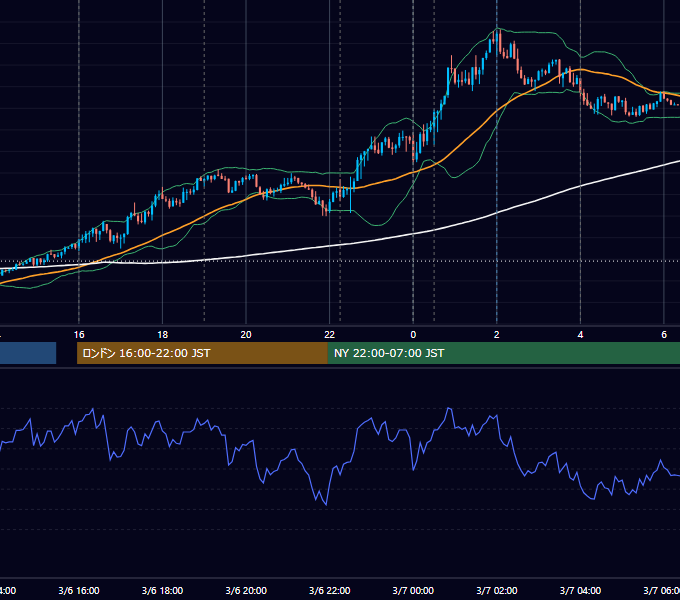Image resolution: width=680 pixels, height=600 pixels.
Task: Click the 0 hour label on the upper axis
Action: pyautogui.click(x=413, y=335)
